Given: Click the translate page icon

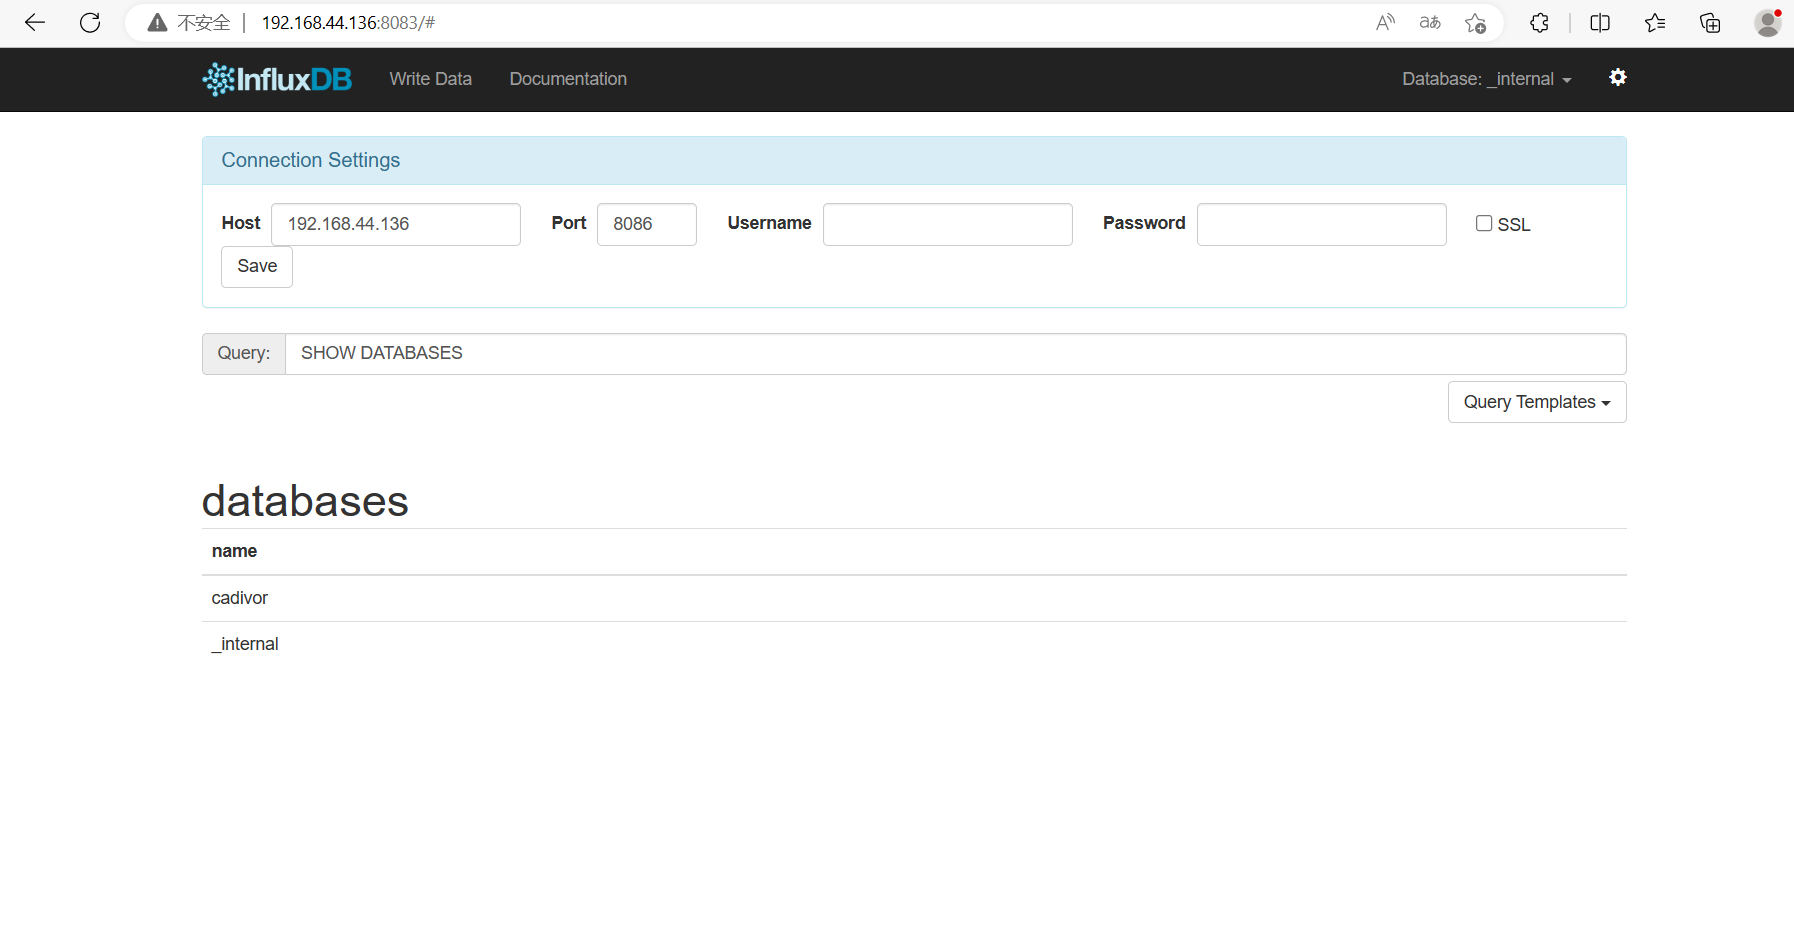Looking at the screenshot, I should point(1430,23).
